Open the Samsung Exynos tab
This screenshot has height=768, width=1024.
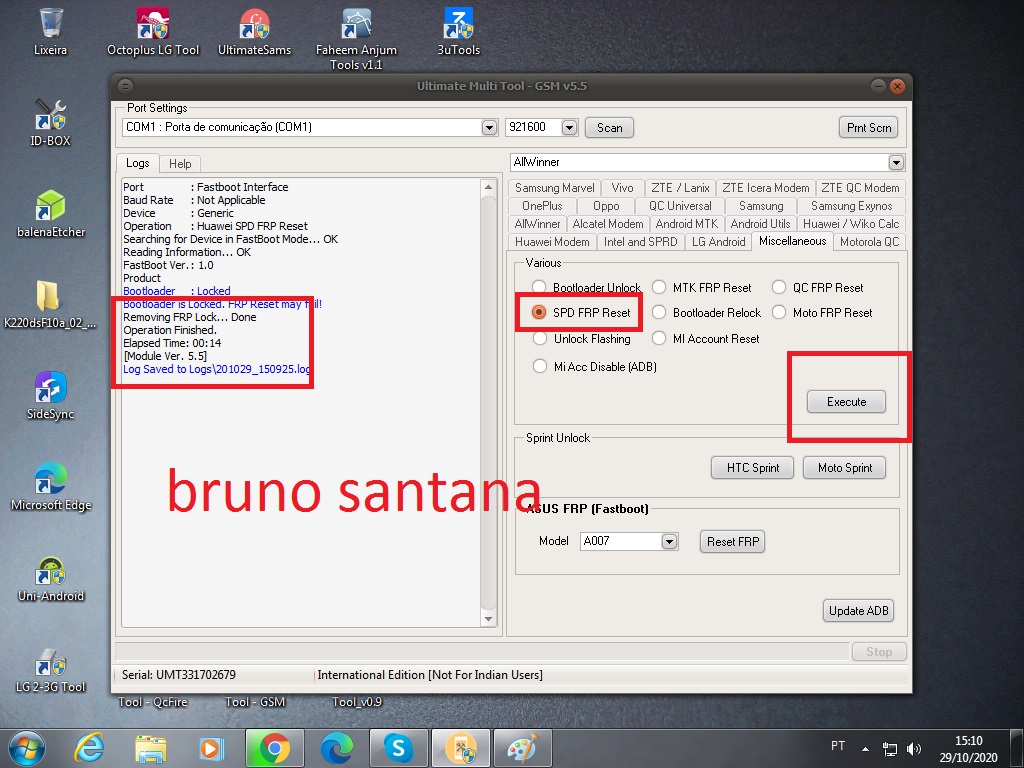(x=851, y=206)
